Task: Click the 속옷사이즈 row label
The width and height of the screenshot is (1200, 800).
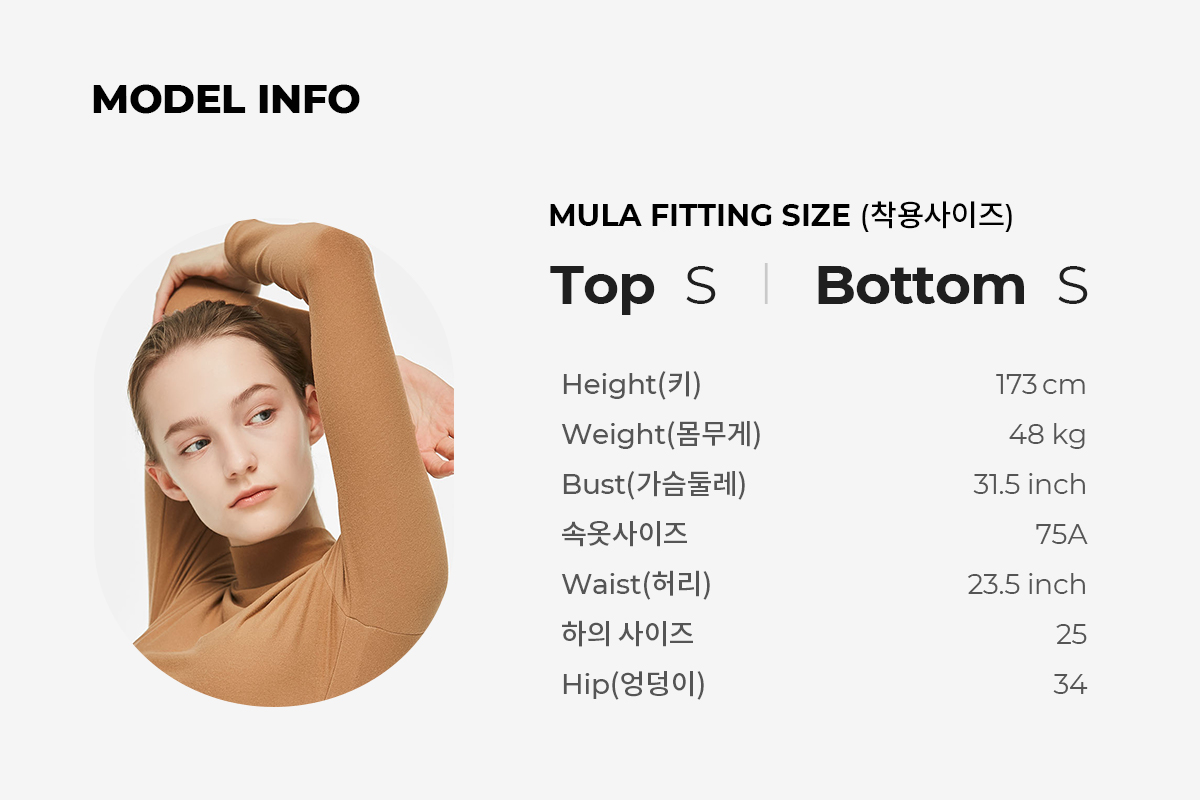Action: click(625, 534)
